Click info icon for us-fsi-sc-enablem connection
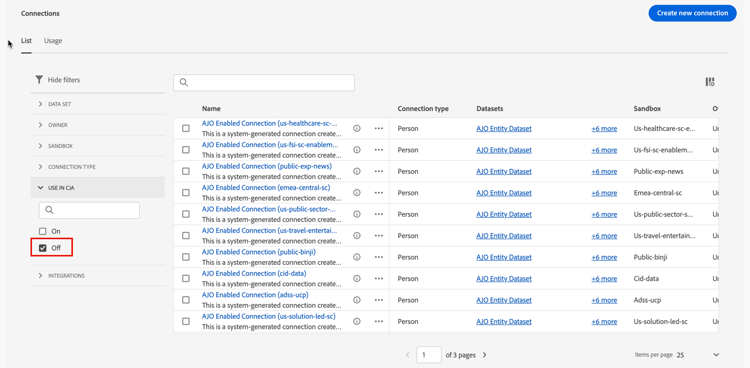 356,150
